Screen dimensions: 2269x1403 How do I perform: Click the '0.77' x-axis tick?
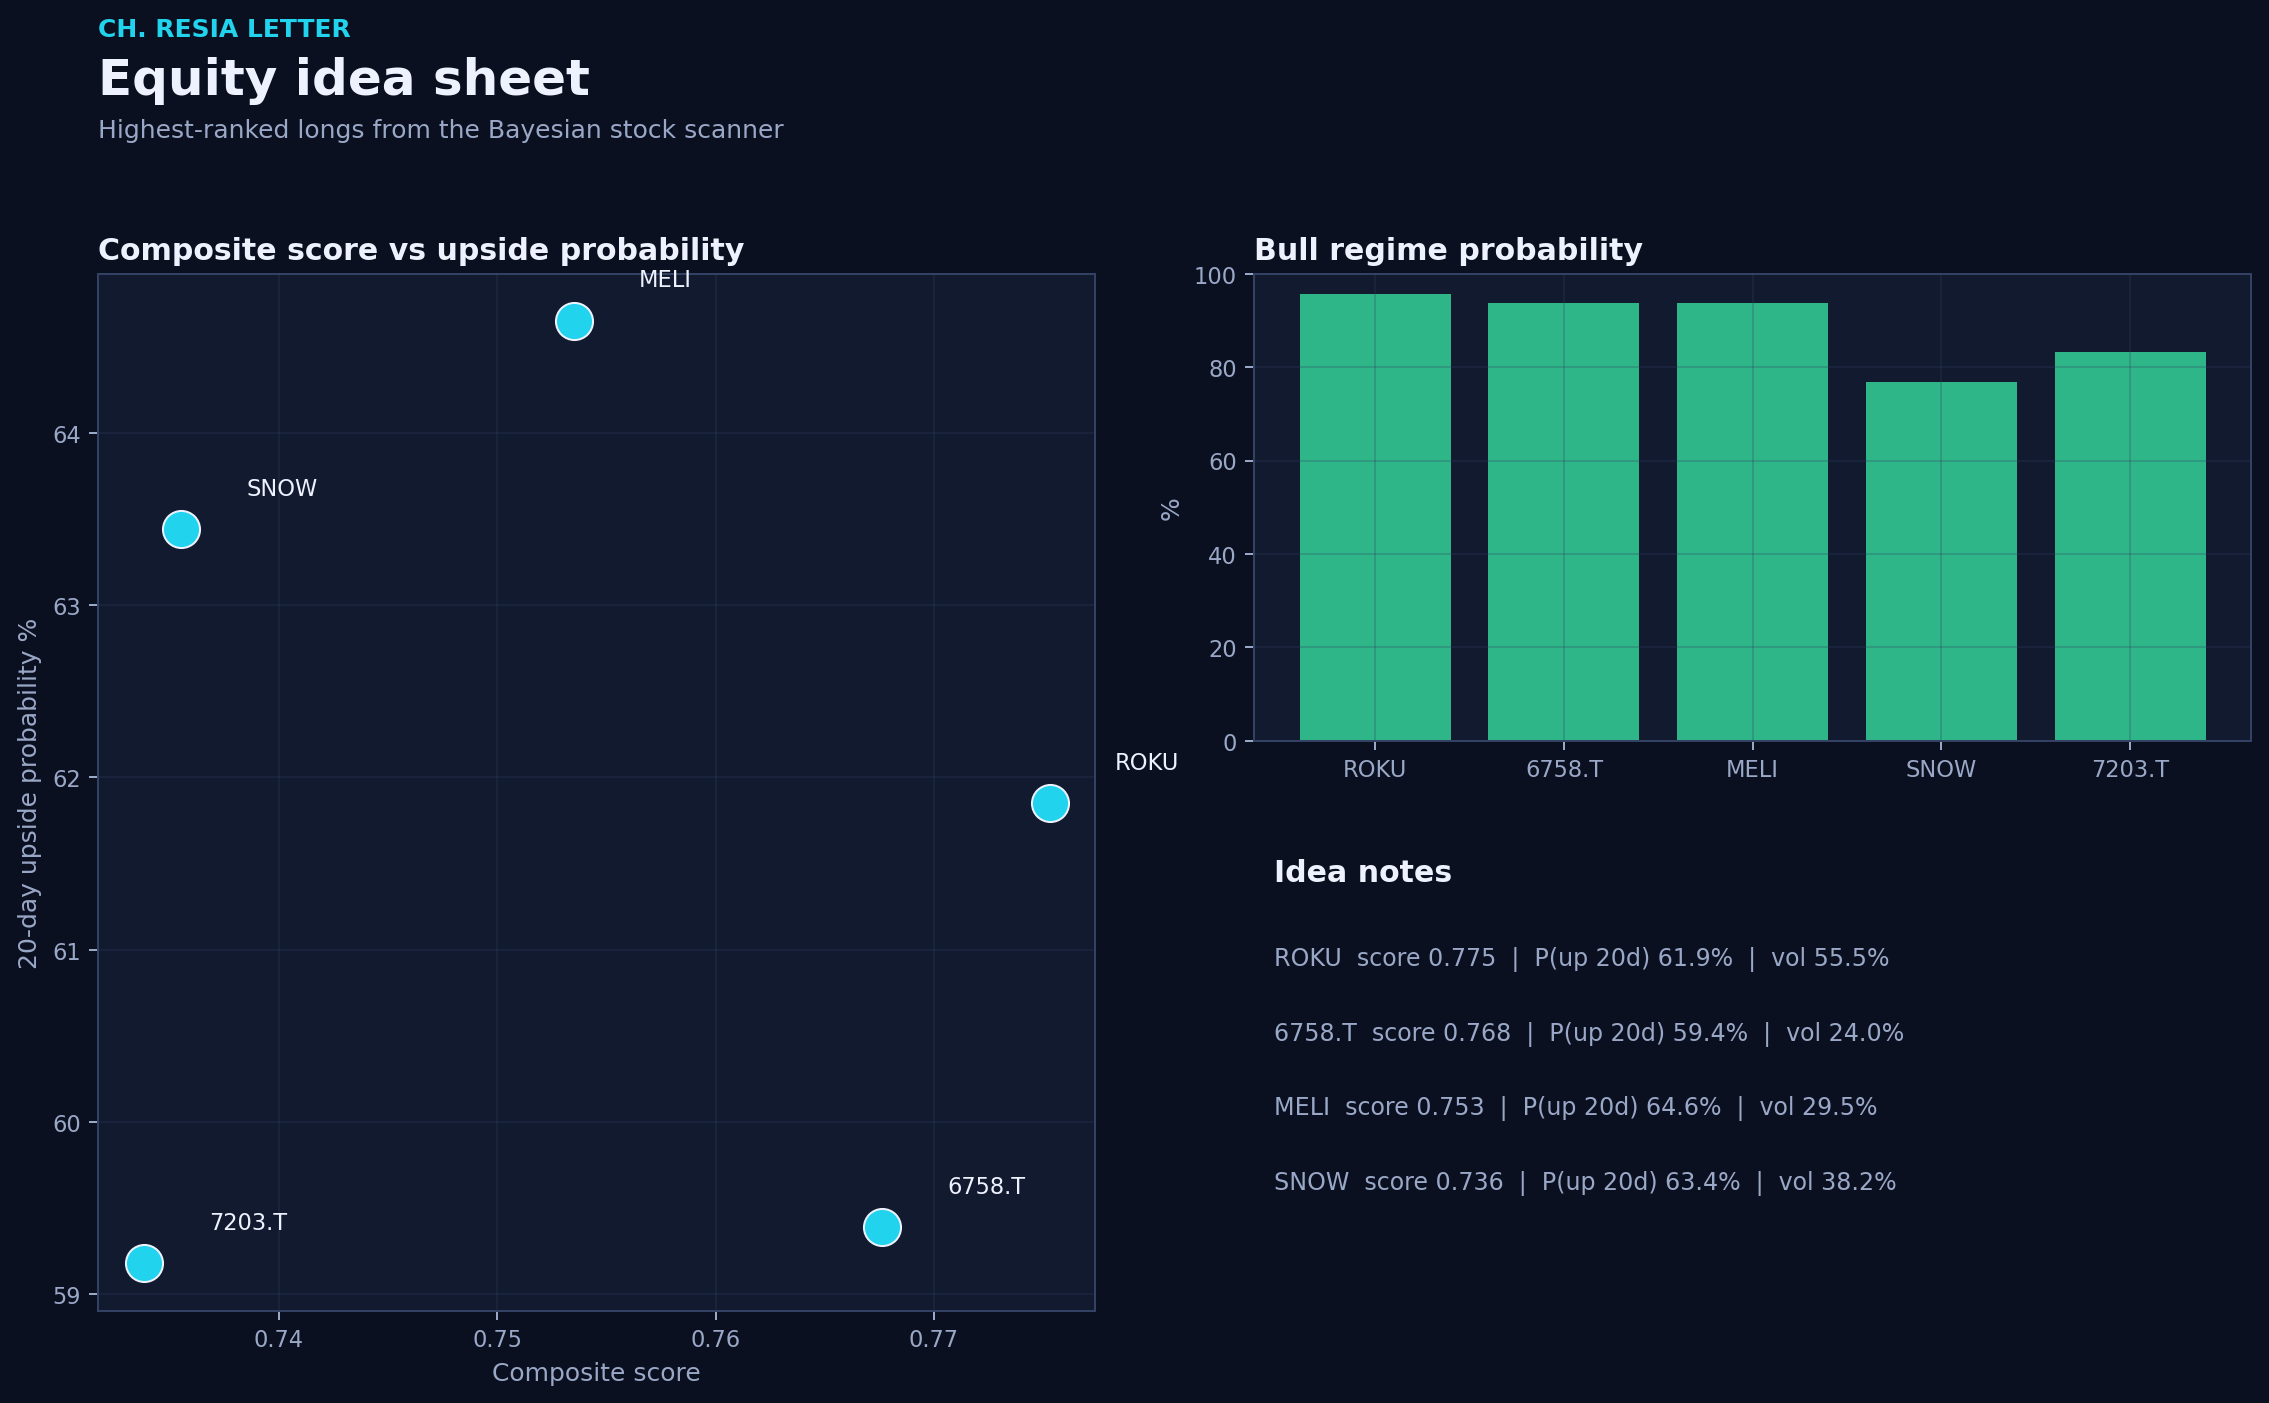tap(934, 1339)
